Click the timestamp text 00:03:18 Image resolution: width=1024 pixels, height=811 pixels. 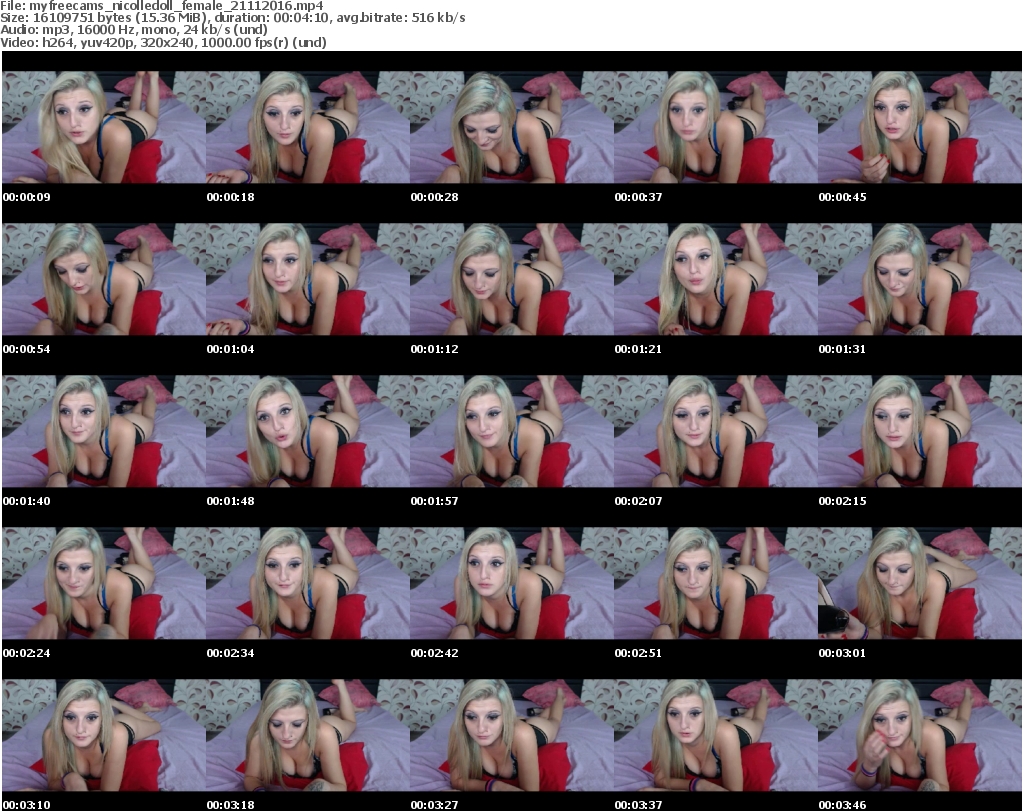(231, 805)
